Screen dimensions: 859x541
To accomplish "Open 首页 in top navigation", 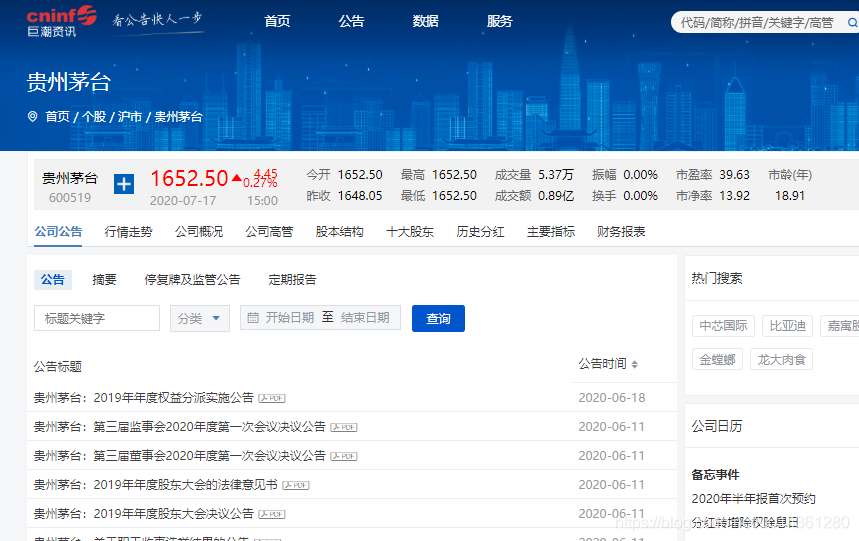I will [277, 21].
